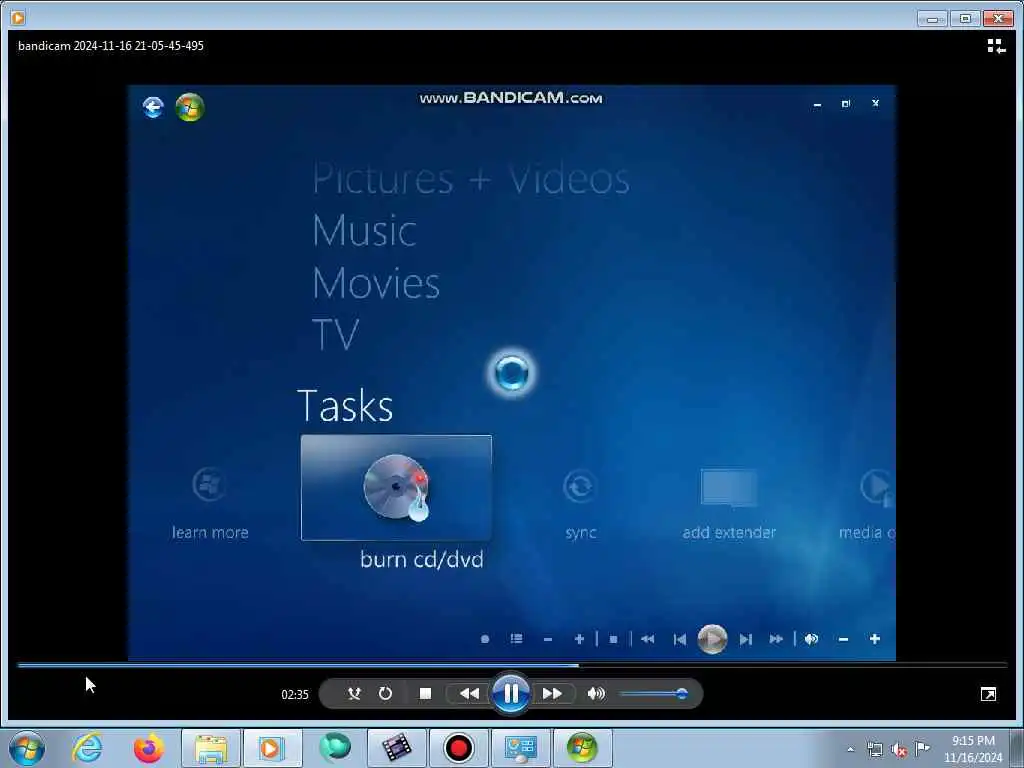The width and height of the screenshot is (1024, 768).
Task: Click the player's next/fast forward button
Action: coord(552,694)
